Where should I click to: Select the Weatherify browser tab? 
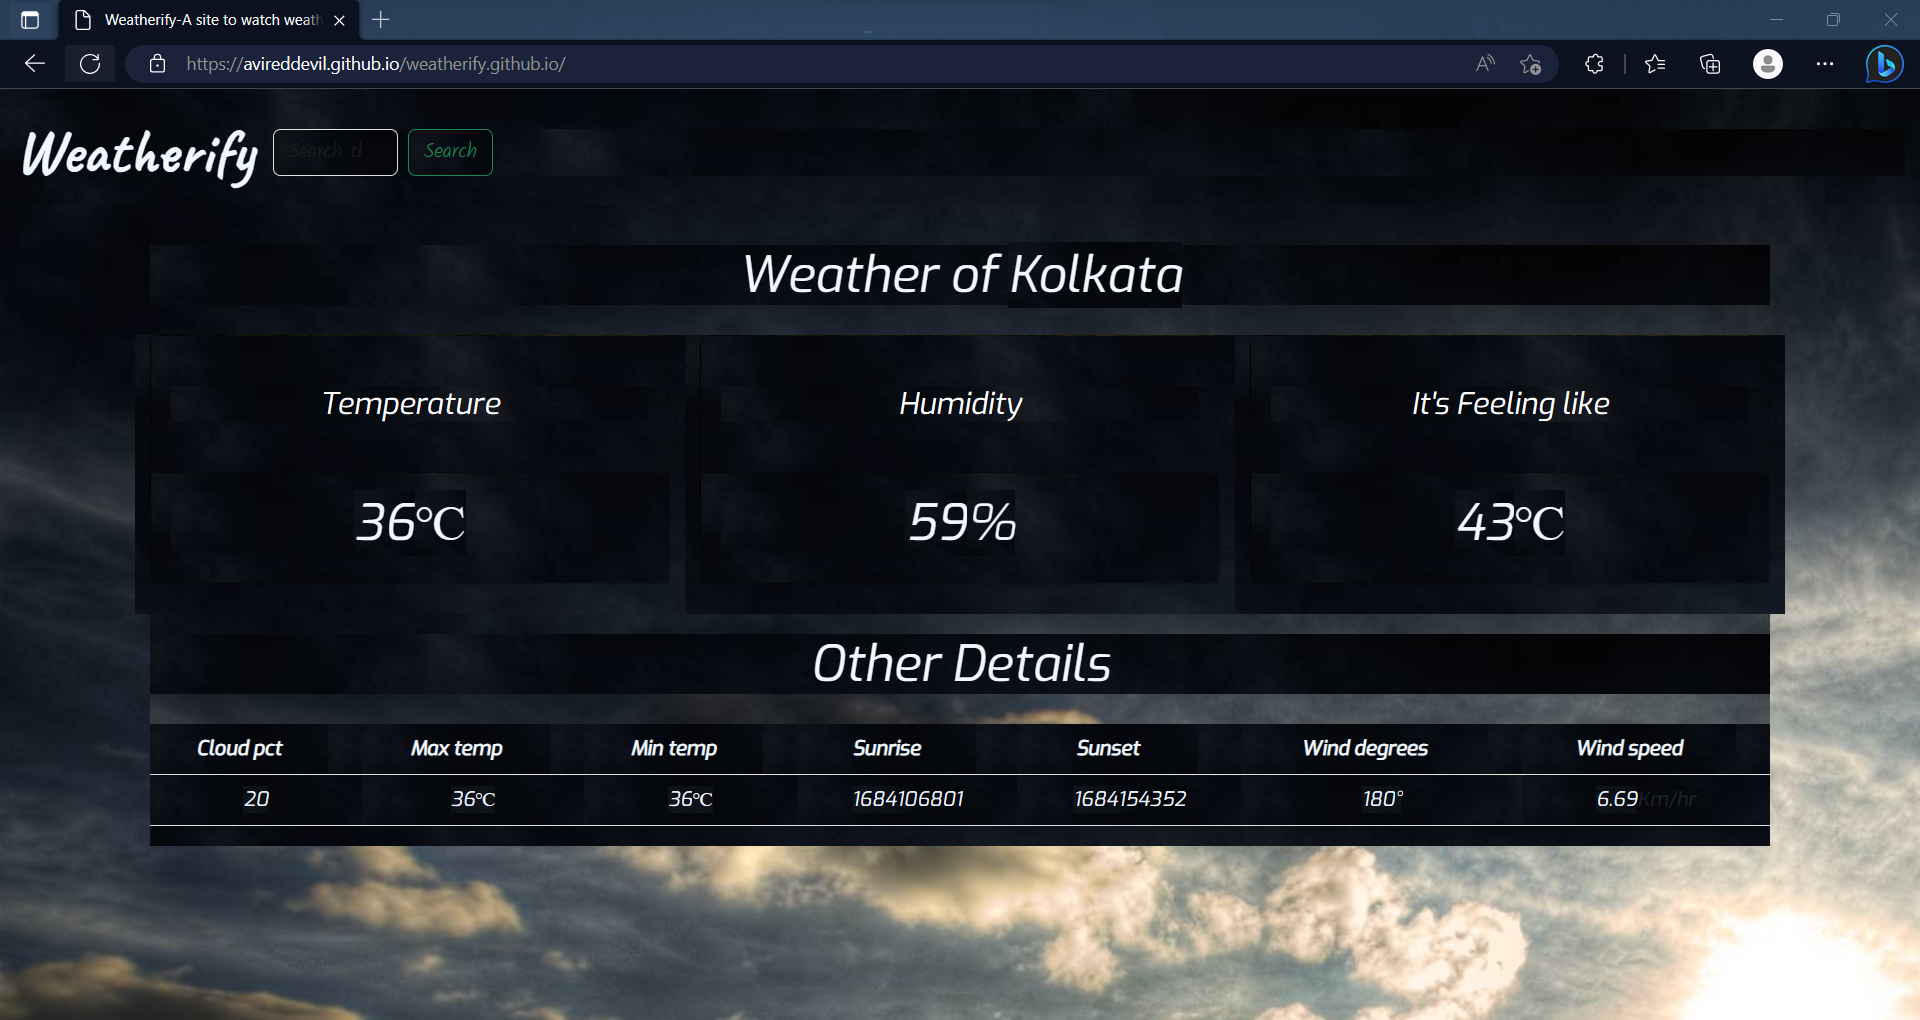200,20
